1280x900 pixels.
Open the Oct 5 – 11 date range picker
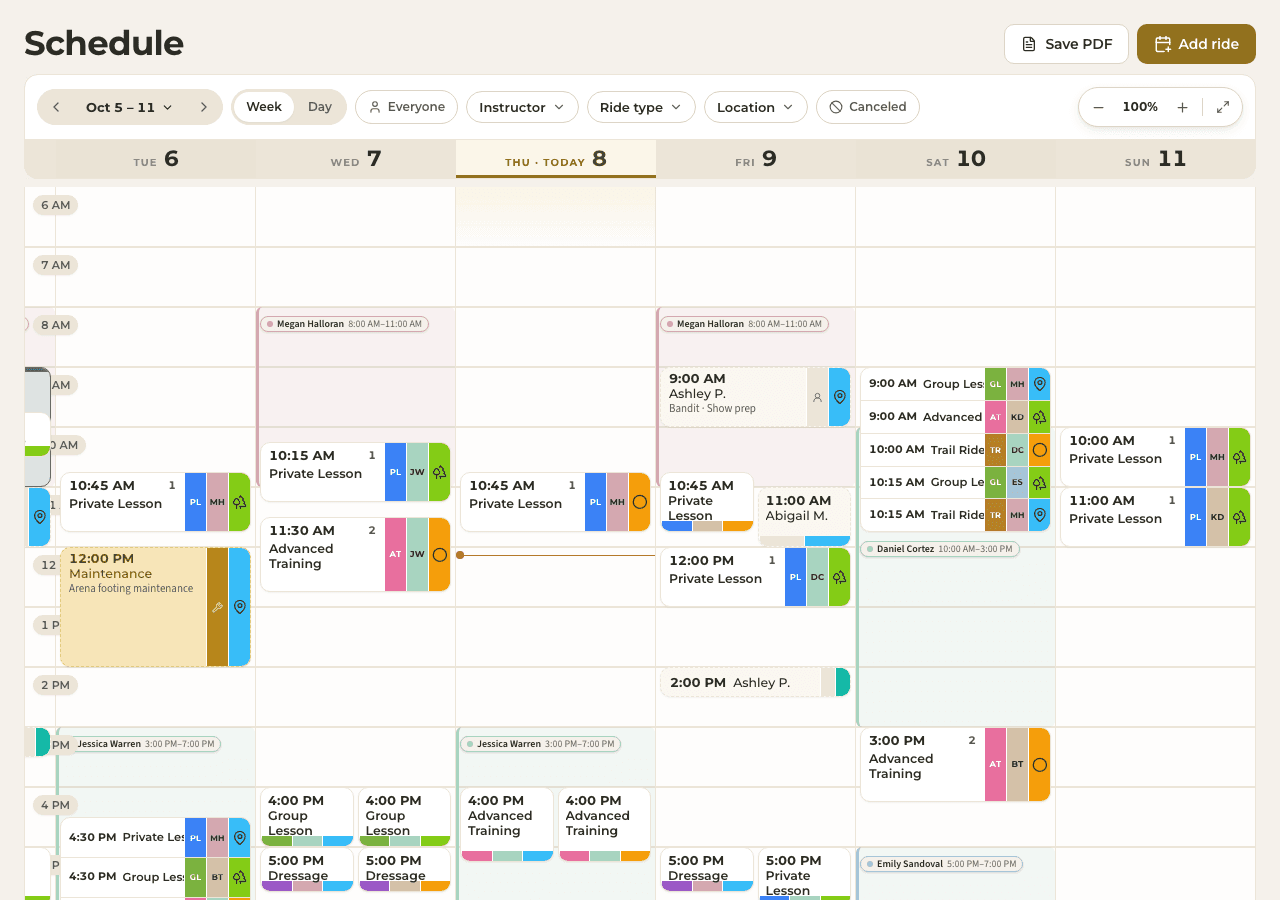point(129,107)
